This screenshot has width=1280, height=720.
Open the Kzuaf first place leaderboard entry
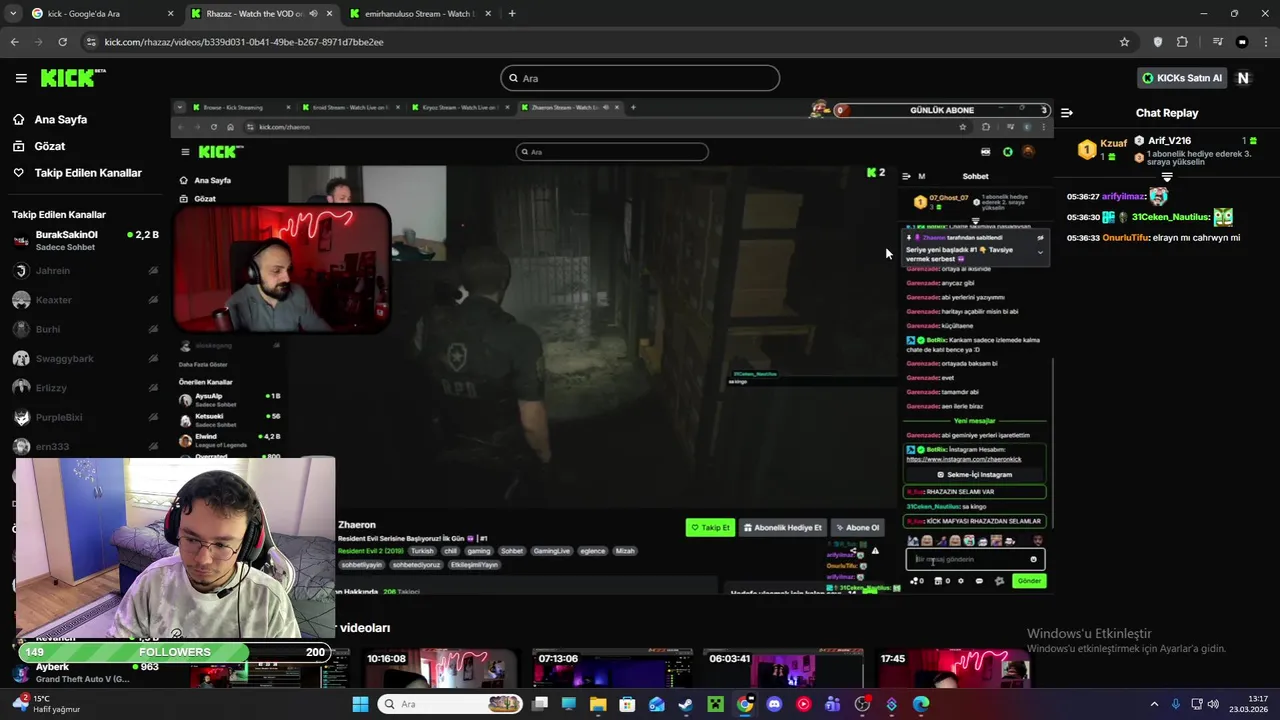1102,150
